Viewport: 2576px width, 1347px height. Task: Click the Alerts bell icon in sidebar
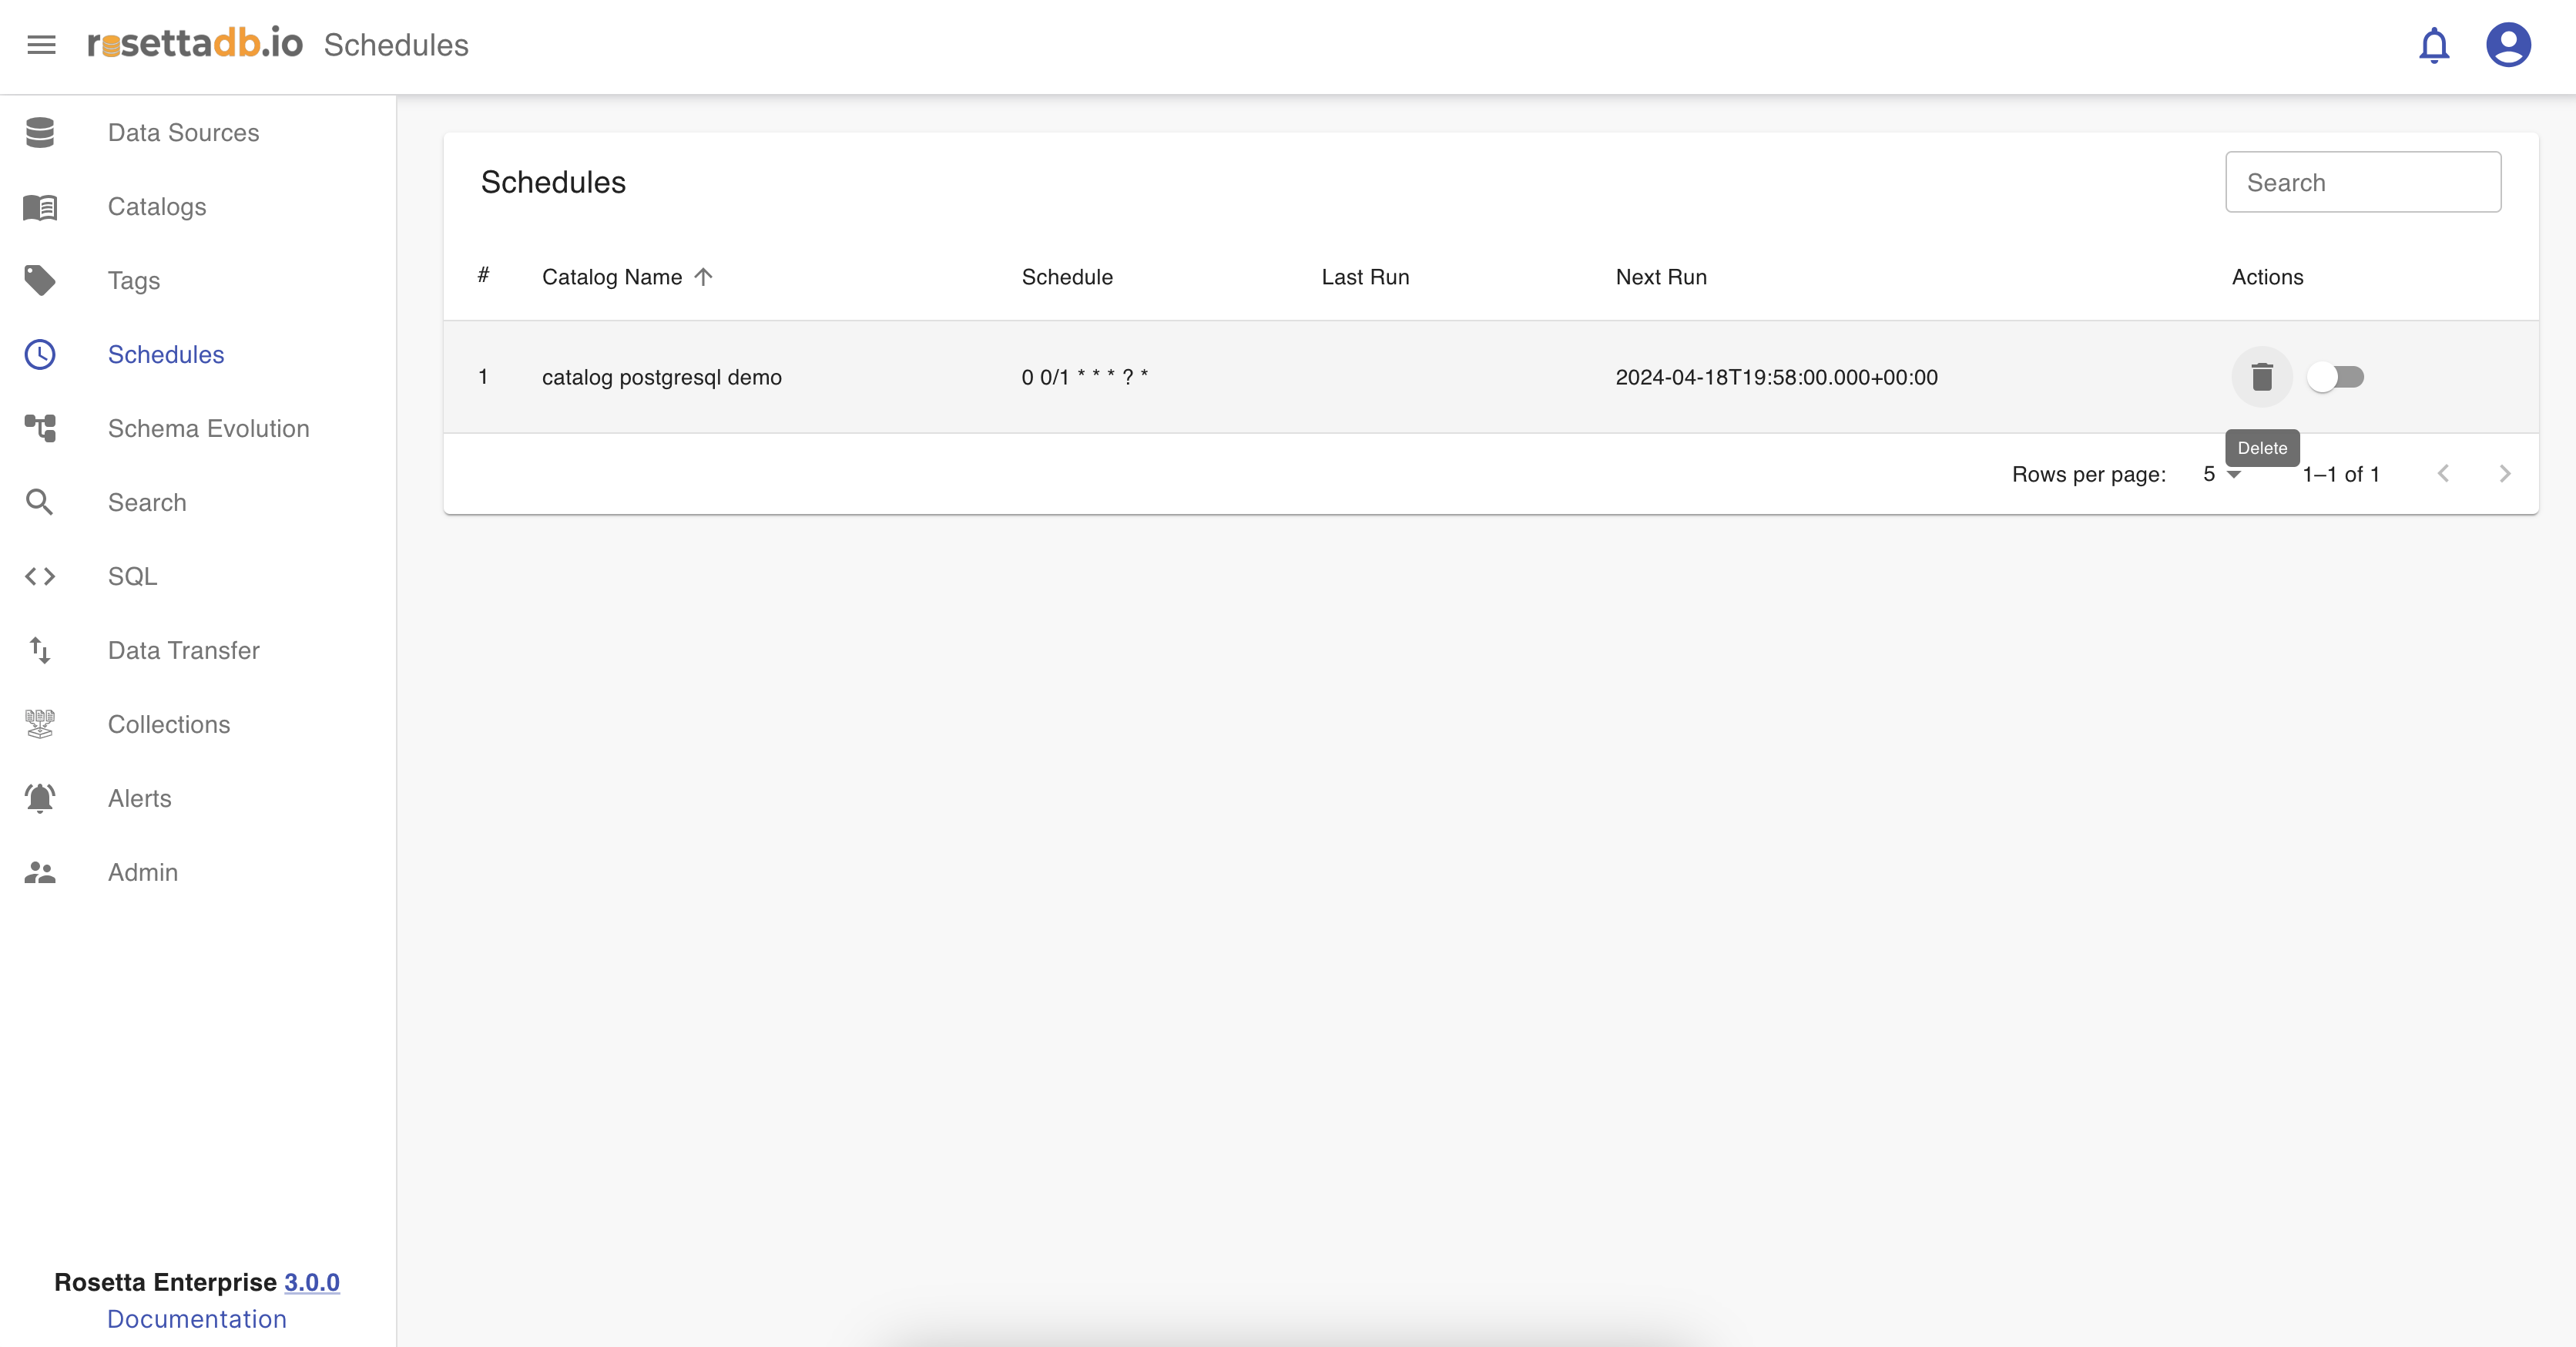click(x=40, y=798)
